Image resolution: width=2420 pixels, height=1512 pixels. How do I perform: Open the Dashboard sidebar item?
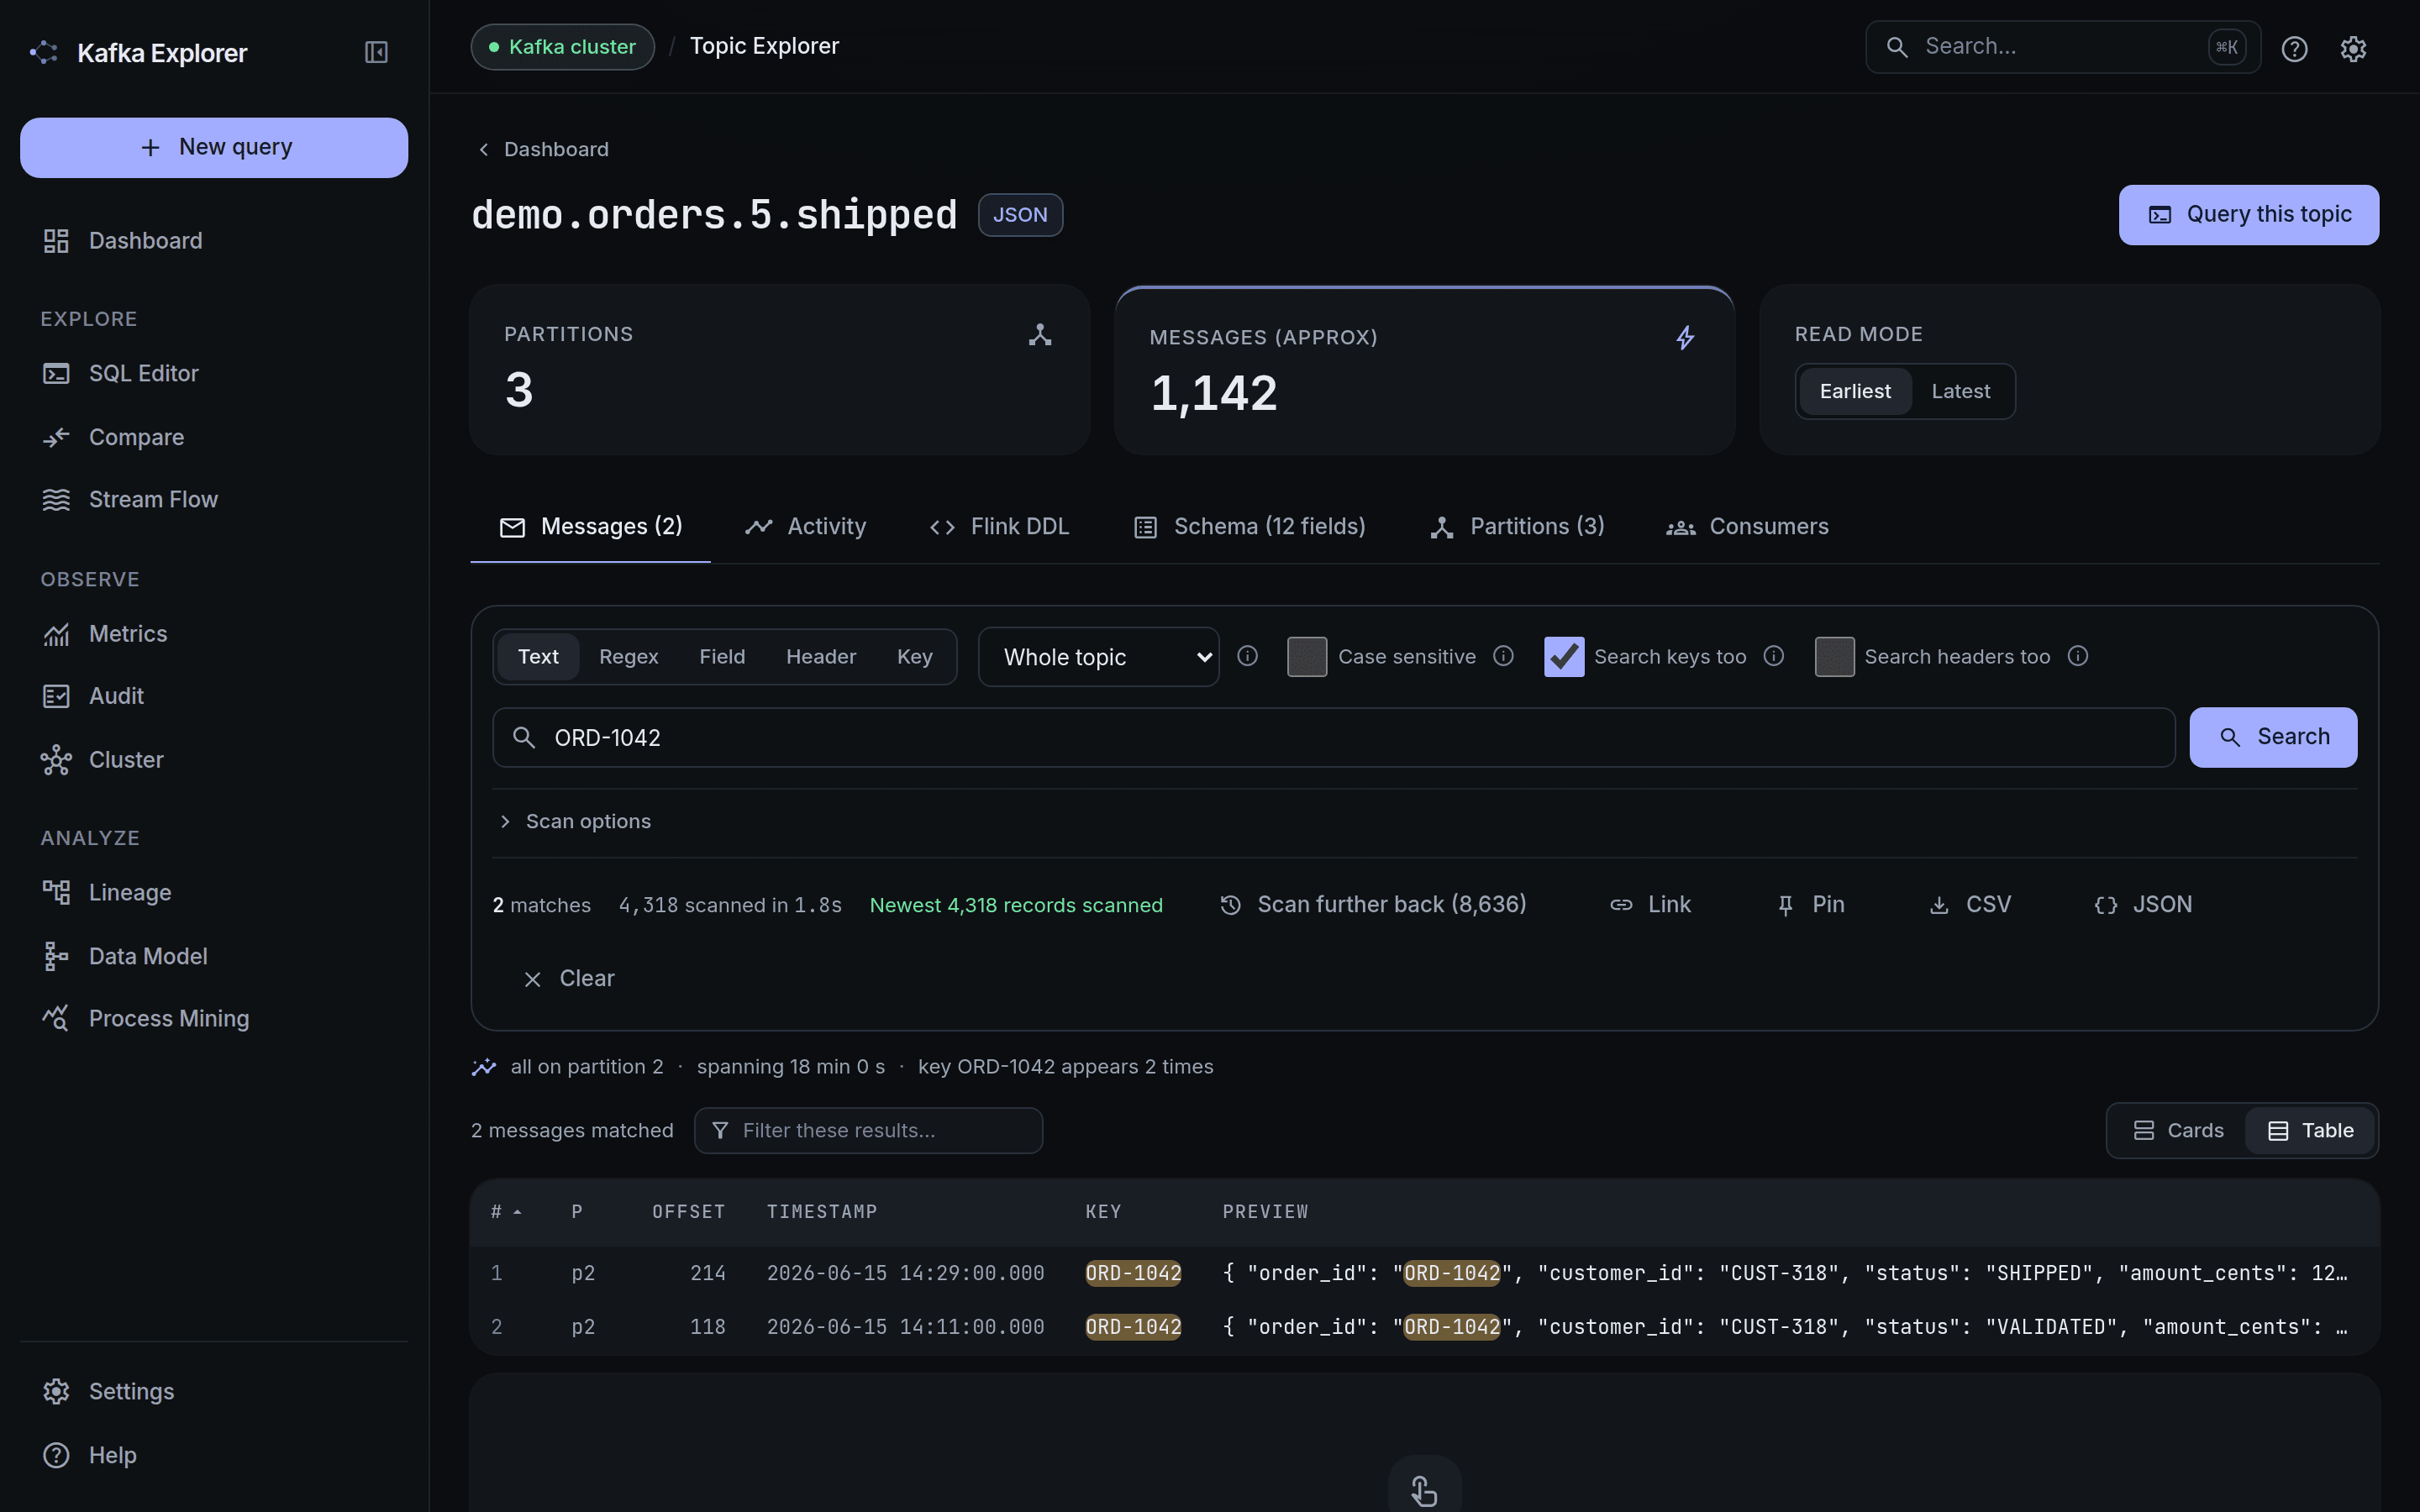214,241
